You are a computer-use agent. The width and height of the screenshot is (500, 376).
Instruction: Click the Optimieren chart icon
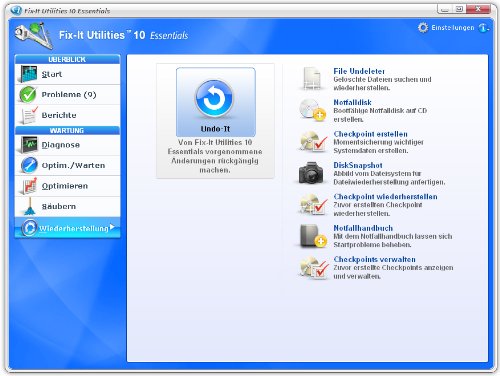[29, 186]
